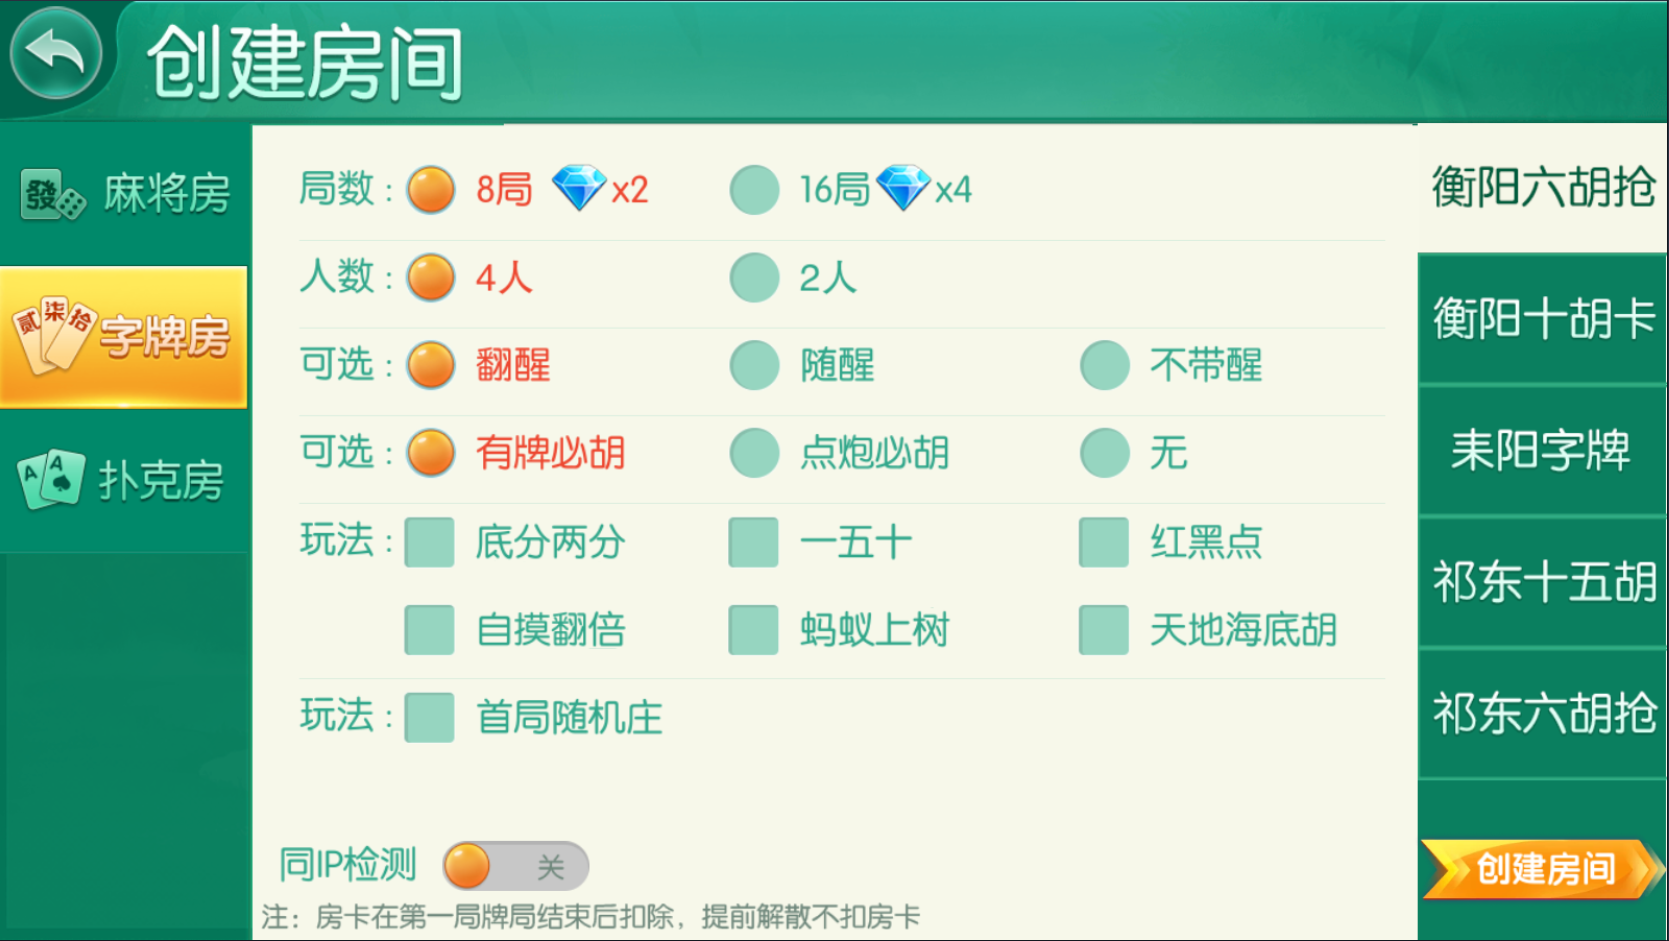Tick the 蚂蚁上树 checkbox
Screen dimensions: 1669x941
pos(754,630)
